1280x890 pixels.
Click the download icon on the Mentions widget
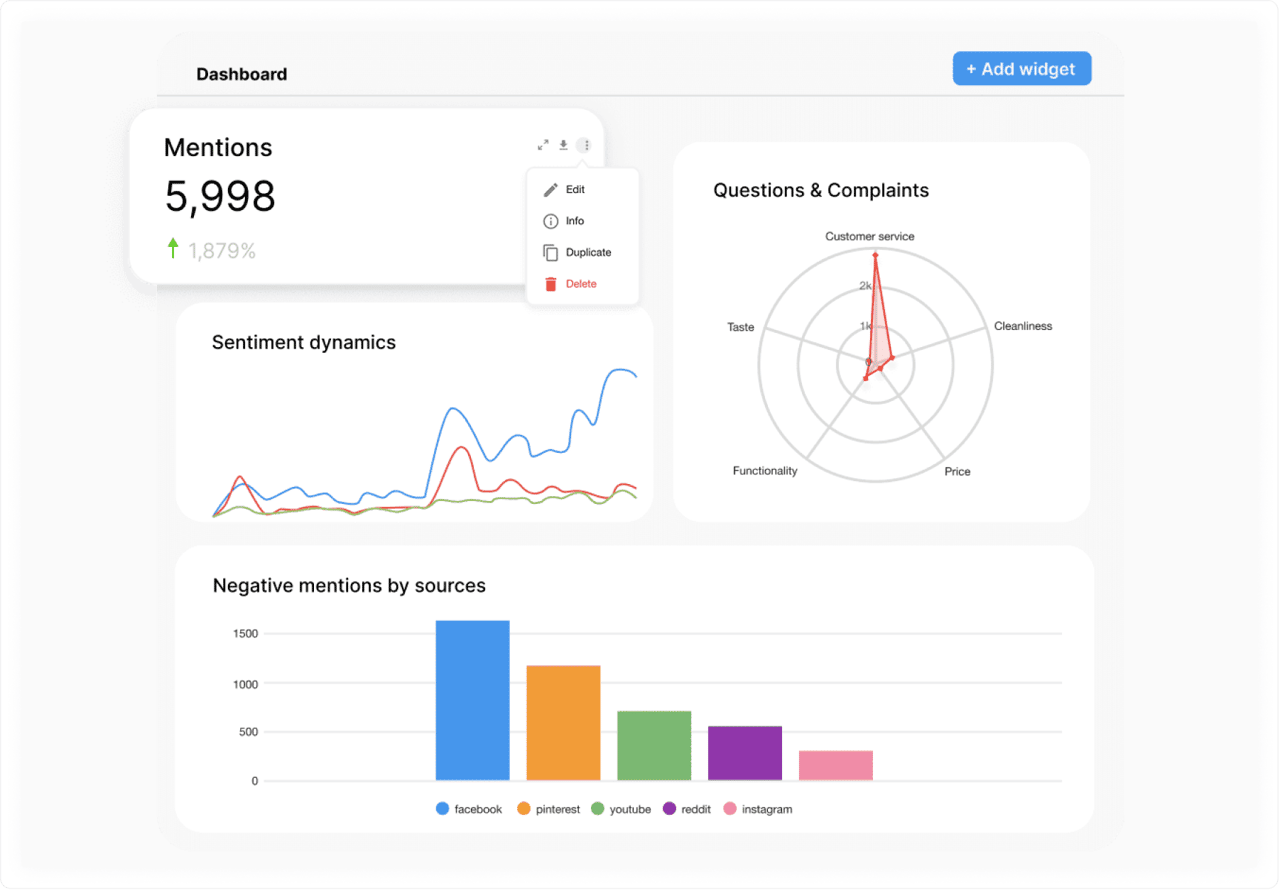pyautogui.click(x=563, y=144)
